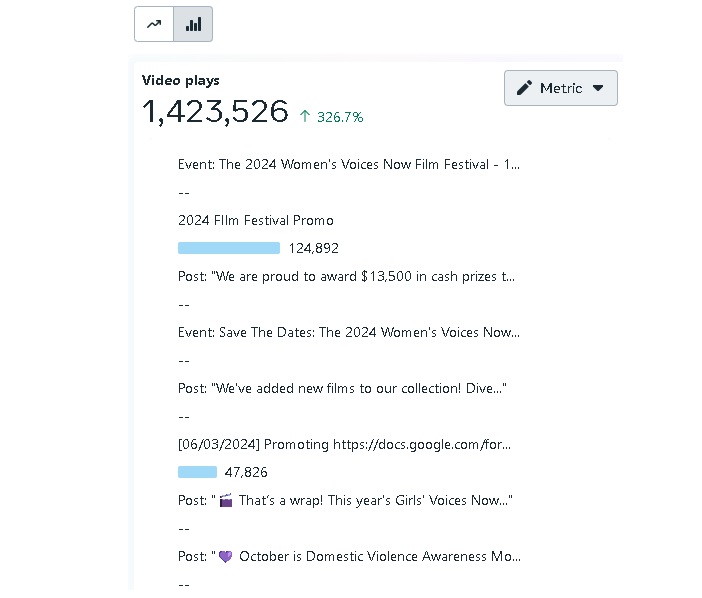This screenshot has height=598, width=702.
Task: Open the That's a wrap Girls' Voices post
Action: tap(345, 500)
